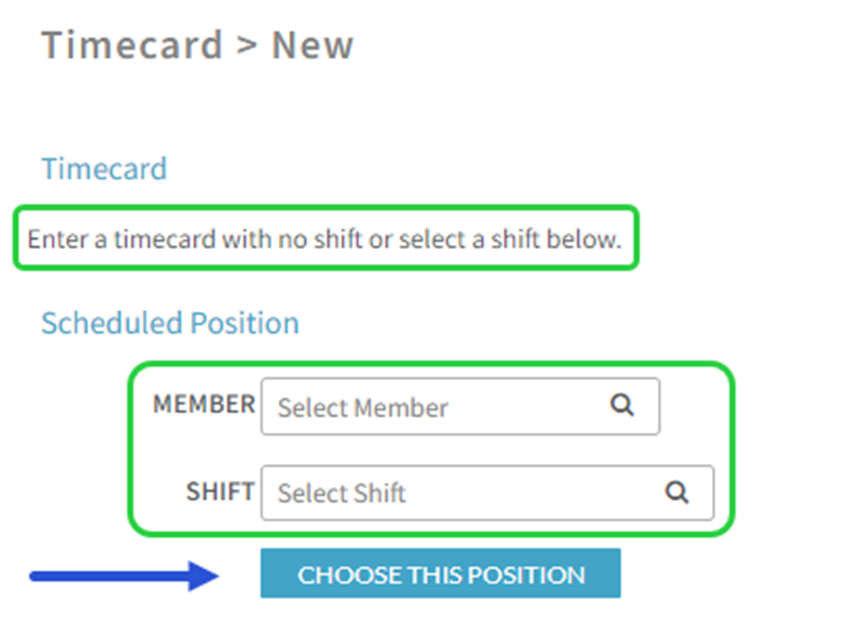Click the SHIFT field label
This screenshot has height=644, width=844.
(220, 491)
